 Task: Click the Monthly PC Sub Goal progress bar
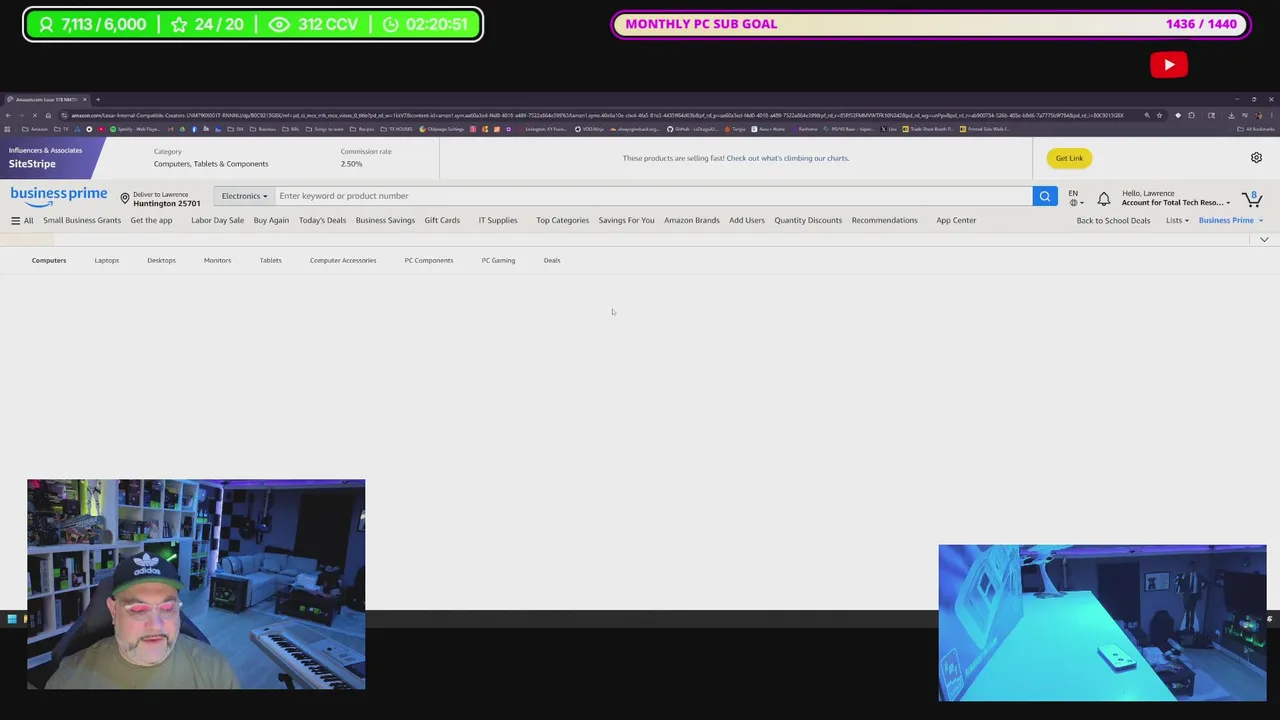pos(931,24)
